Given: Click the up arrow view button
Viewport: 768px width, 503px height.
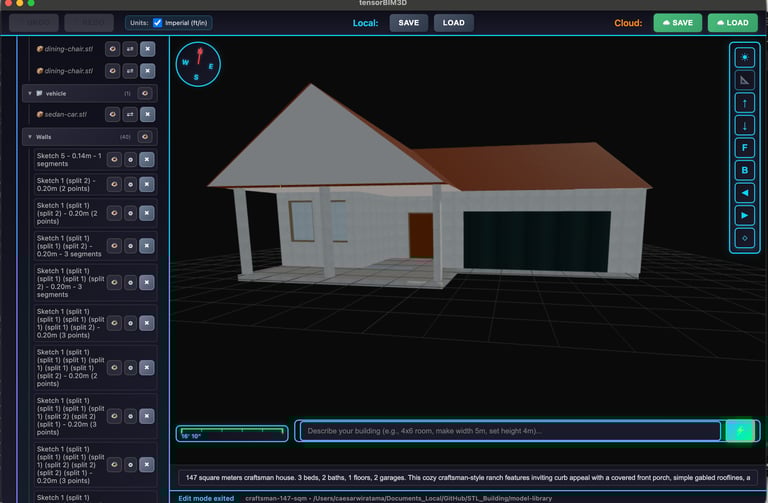Looking at the screenshot, I should click(744, 103).
